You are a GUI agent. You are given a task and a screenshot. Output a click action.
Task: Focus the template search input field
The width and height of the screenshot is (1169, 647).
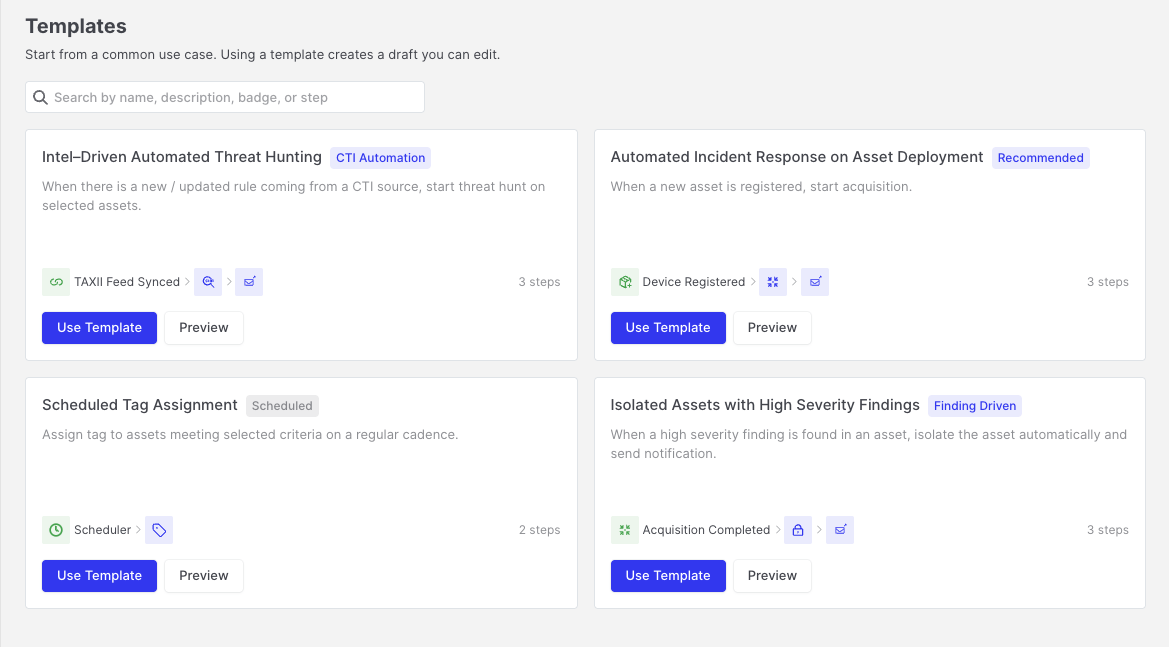225,98
